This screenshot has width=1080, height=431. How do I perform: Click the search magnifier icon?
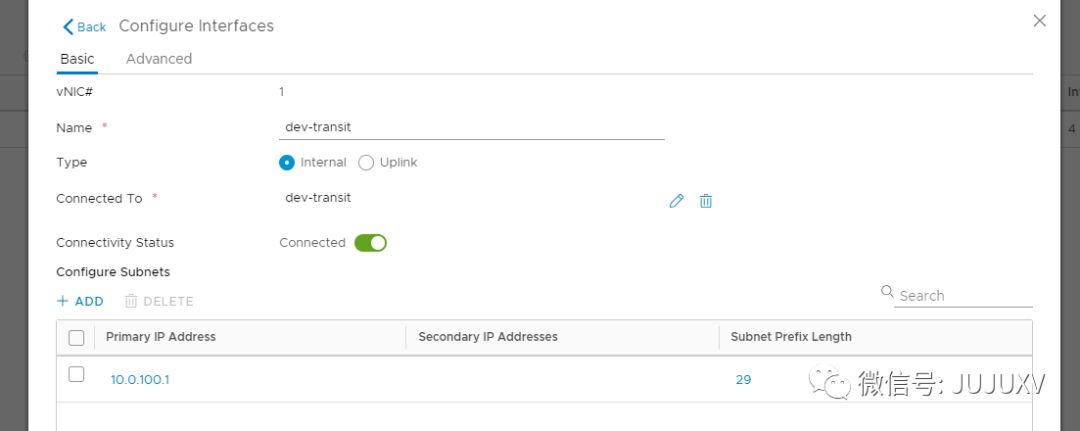click(x=887, y=292)
